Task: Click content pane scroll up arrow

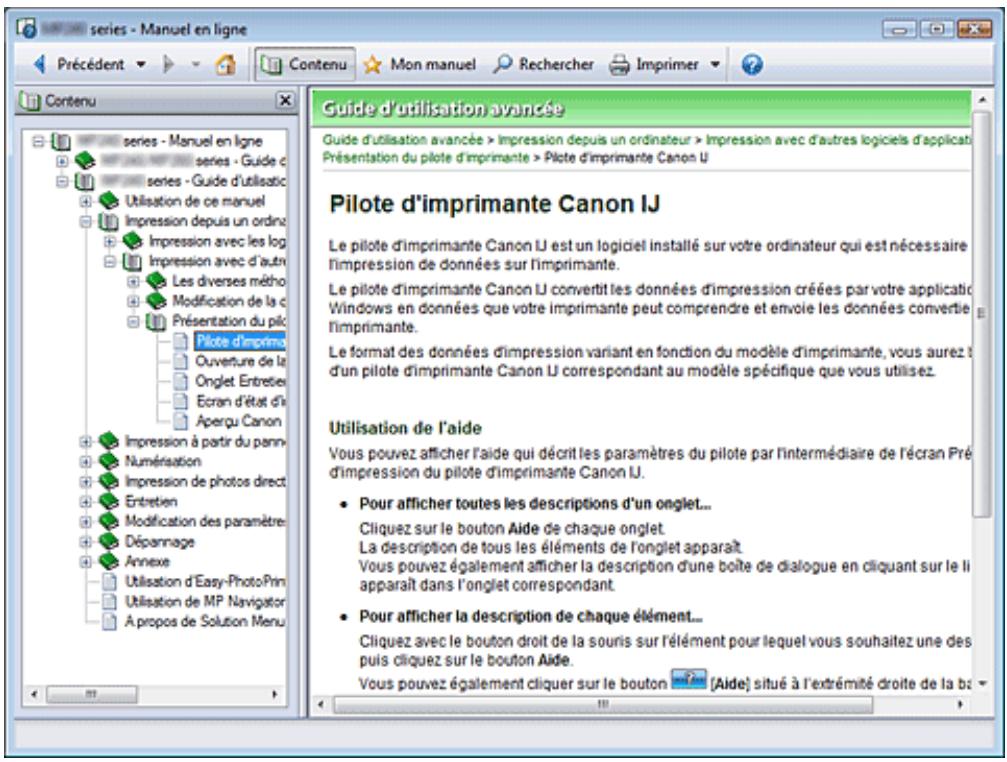Action: point(981,100)
